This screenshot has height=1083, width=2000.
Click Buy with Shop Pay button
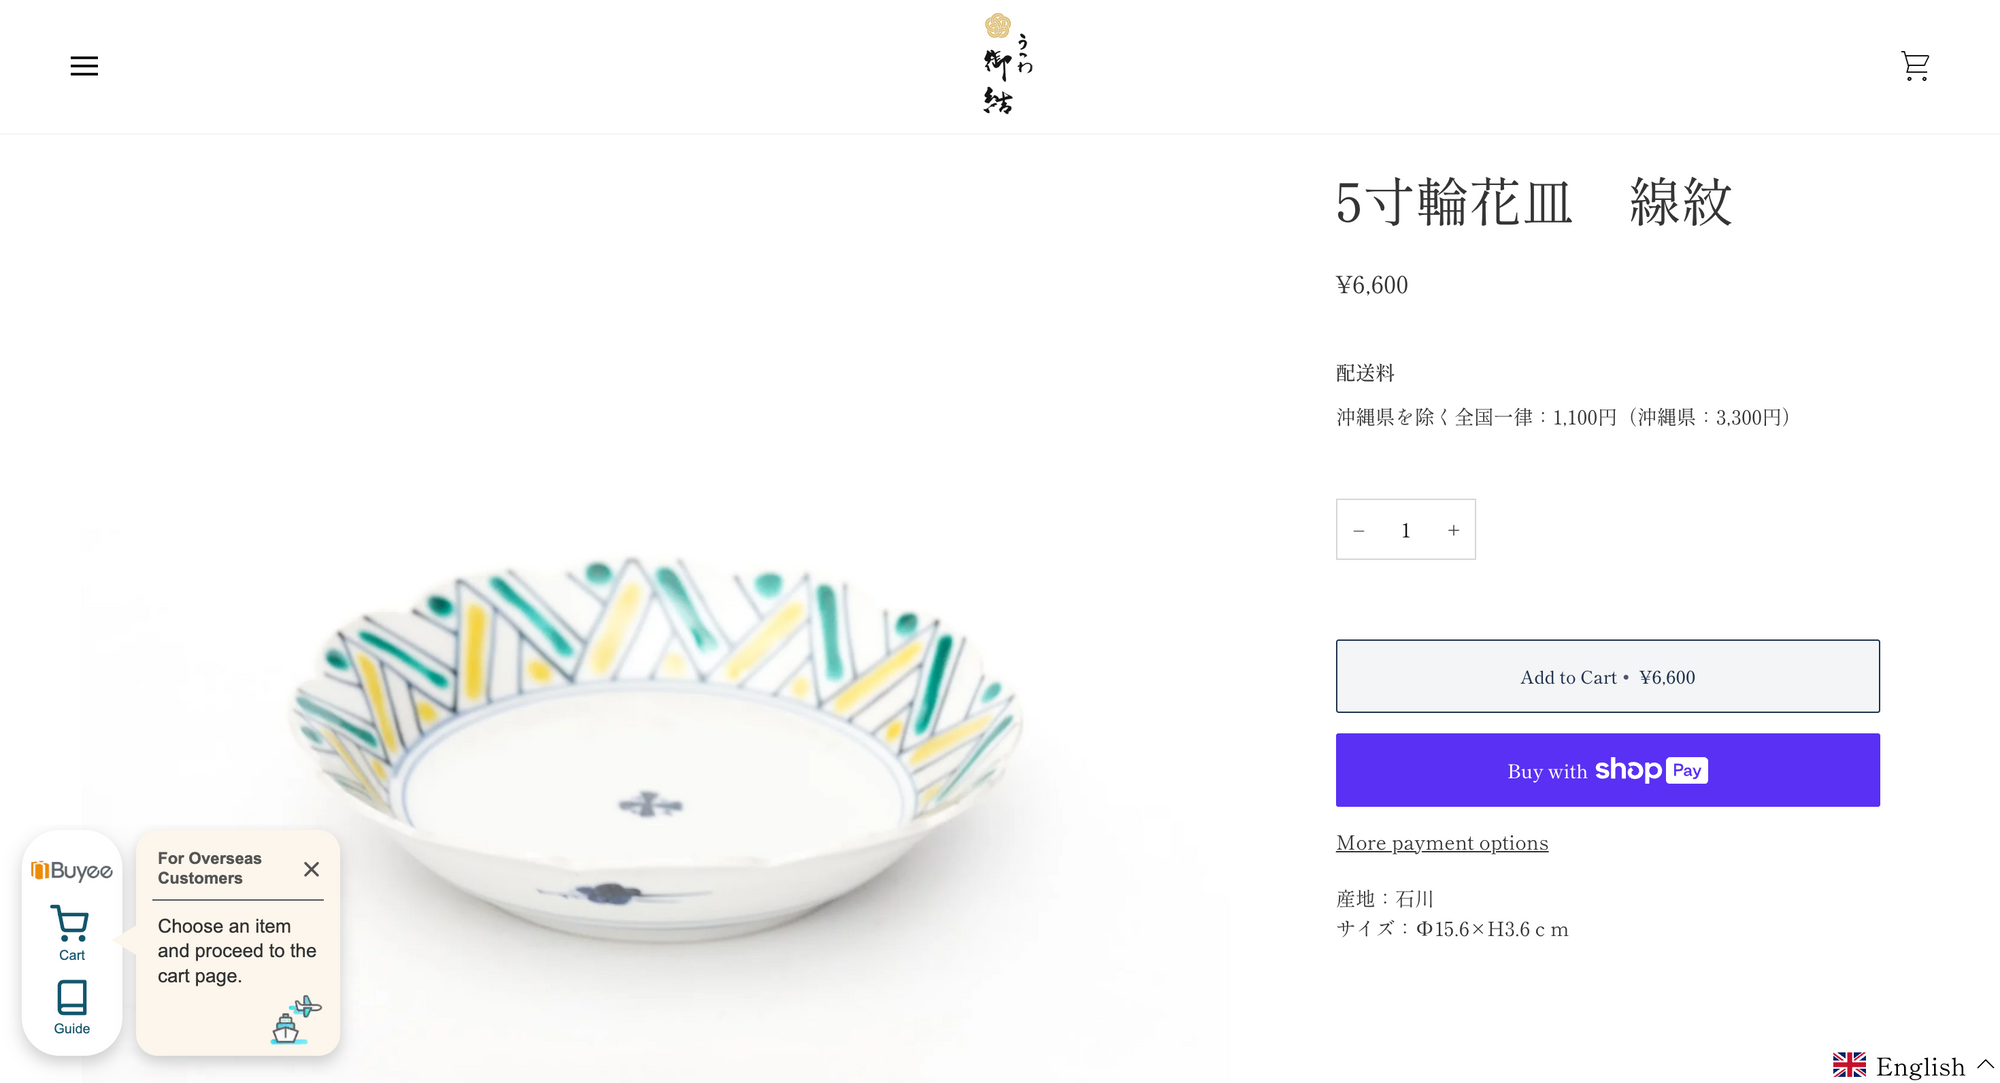pyautogui.click(x=1607, y=770)
